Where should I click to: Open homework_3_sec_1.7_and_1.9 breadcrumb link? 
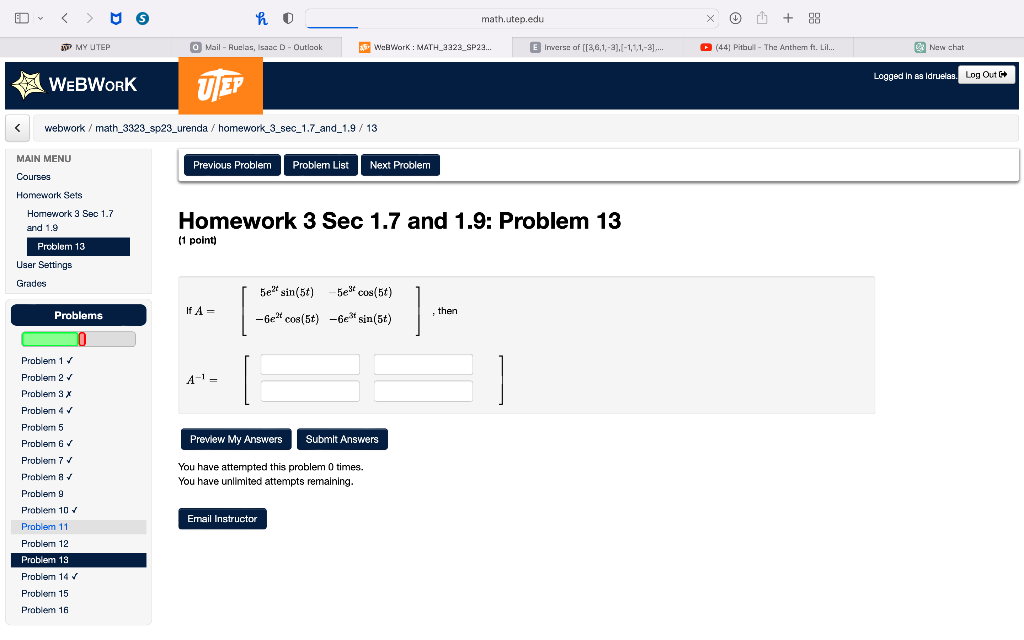[287, 128]
